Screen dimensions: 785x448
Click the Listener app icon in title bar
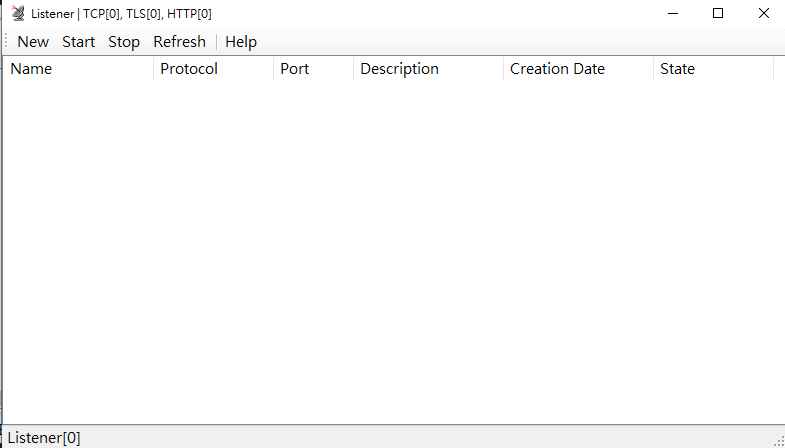pos(17,14)
